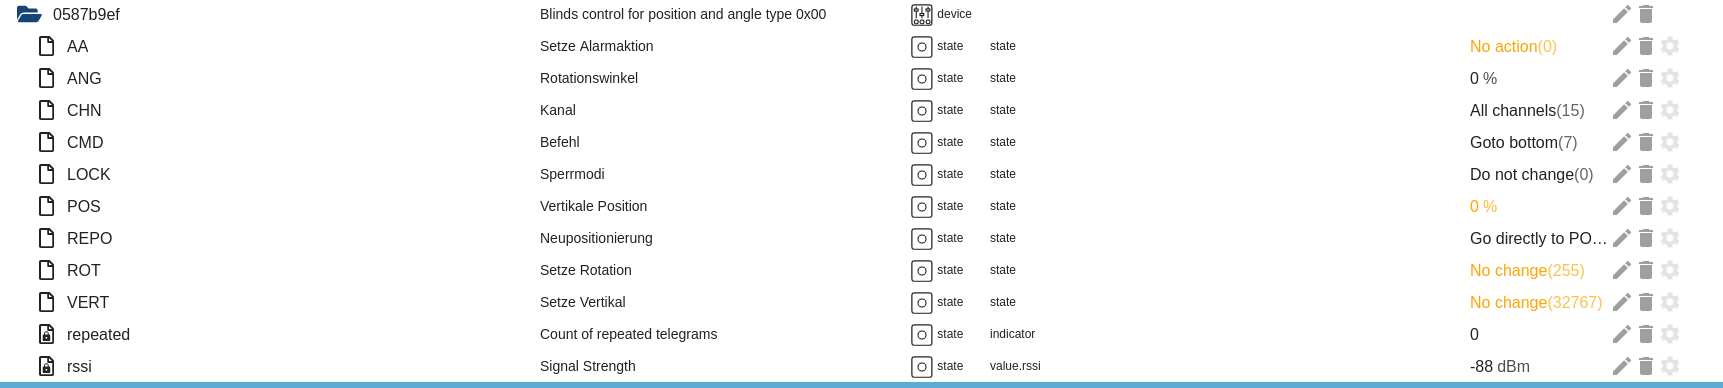Change the Goto bottom(7) command value

pos(1523,142)
